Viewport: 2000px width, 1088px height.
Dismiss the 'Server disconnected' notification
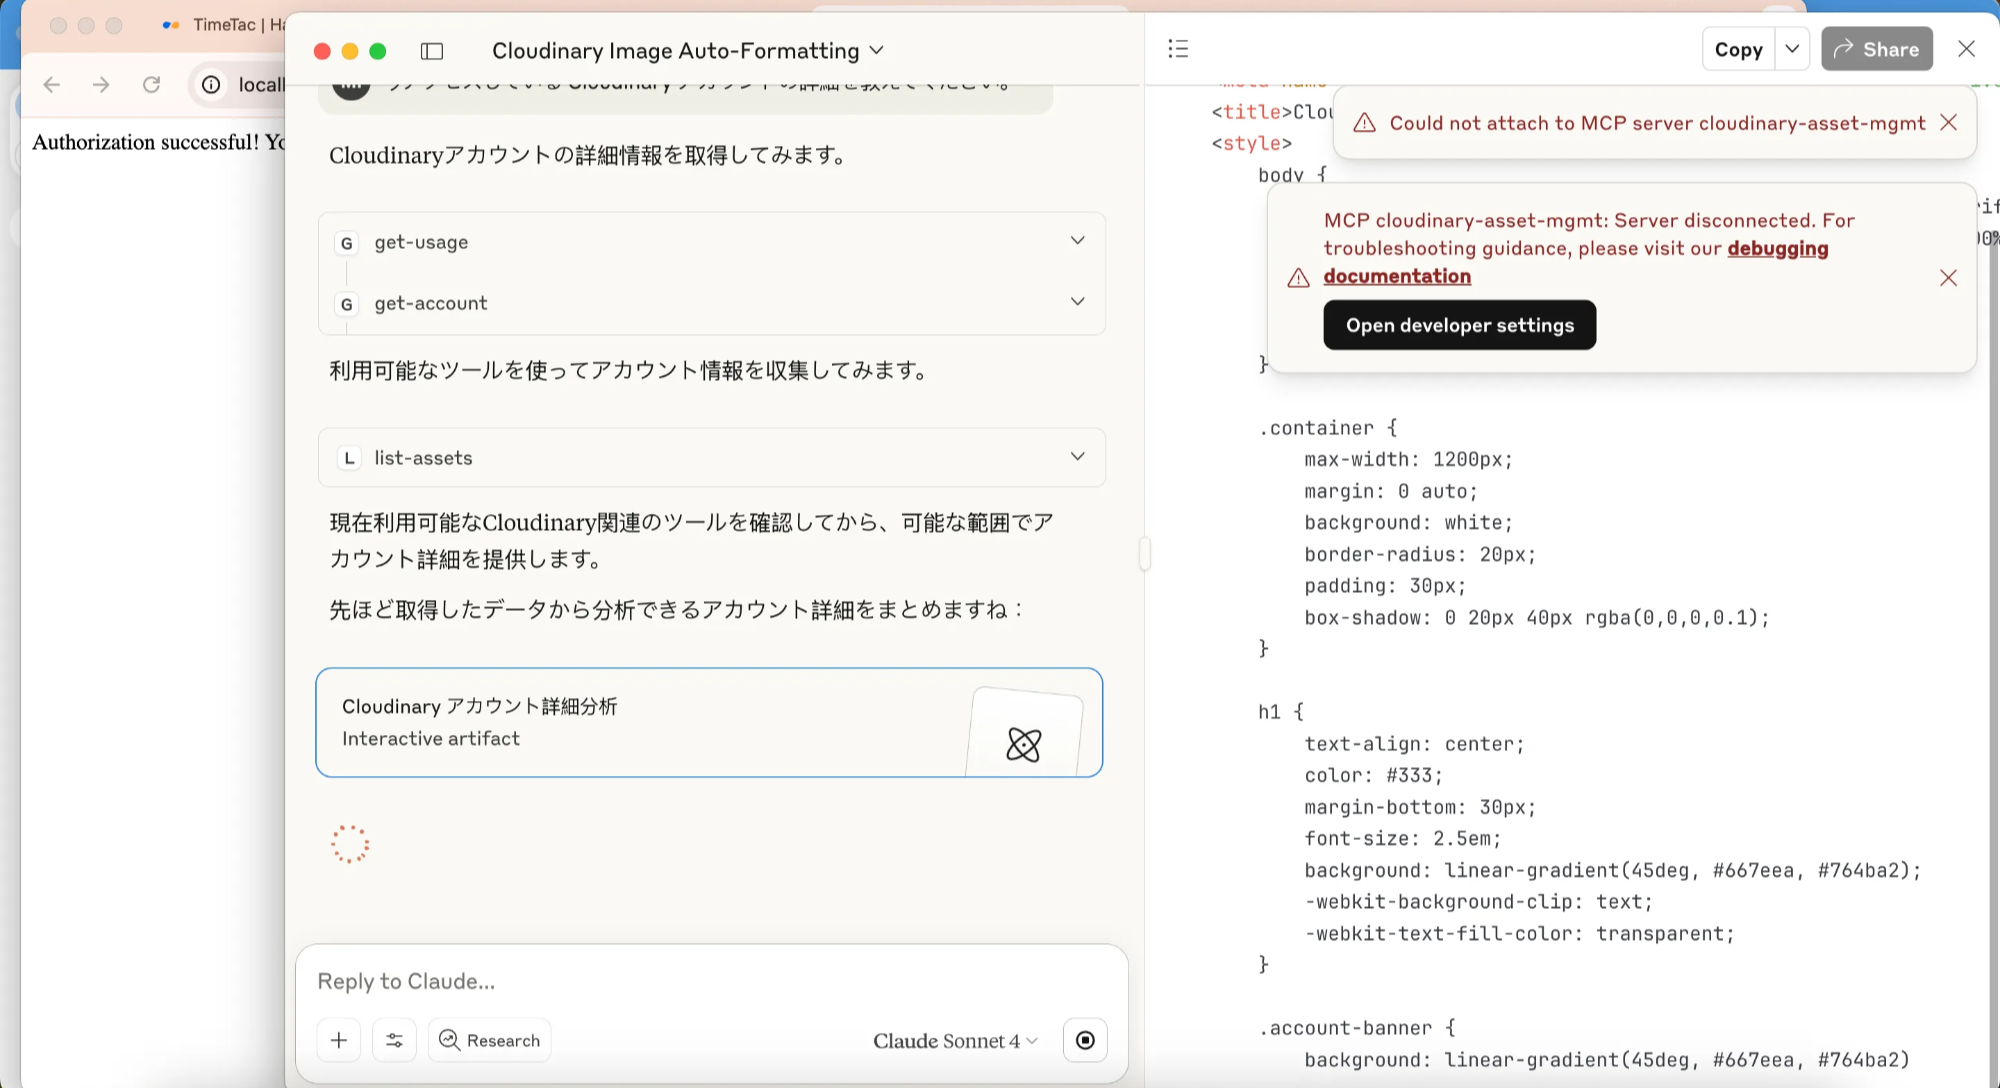(1948, 278)
